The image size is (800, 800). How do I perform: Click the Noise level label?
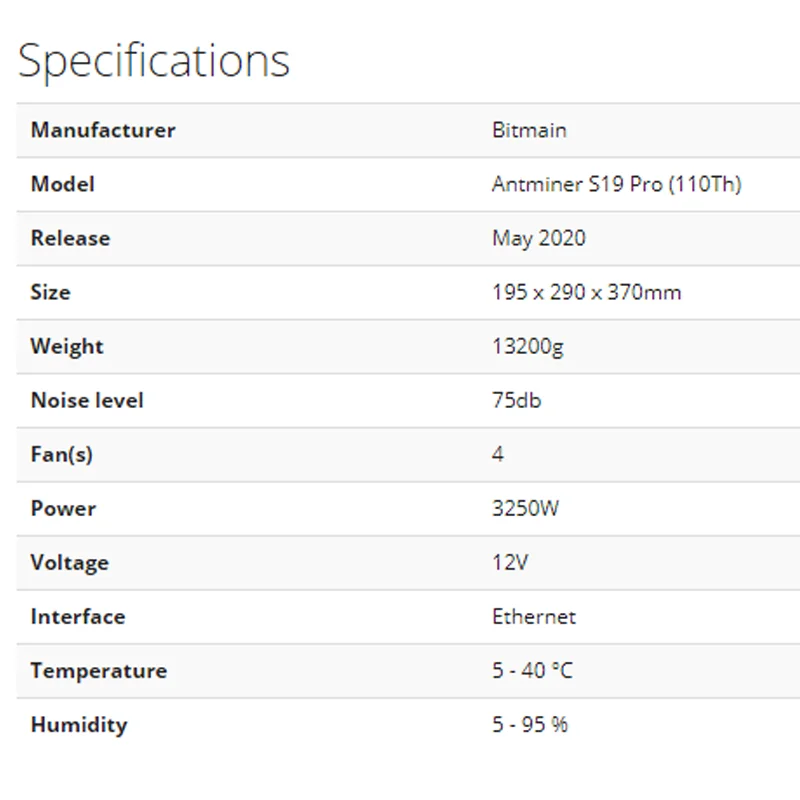(87, 400)
